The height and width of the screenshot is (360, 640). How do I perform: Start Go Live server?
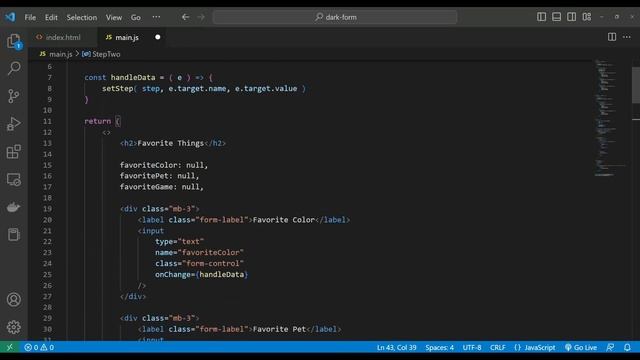pos(581,347)
